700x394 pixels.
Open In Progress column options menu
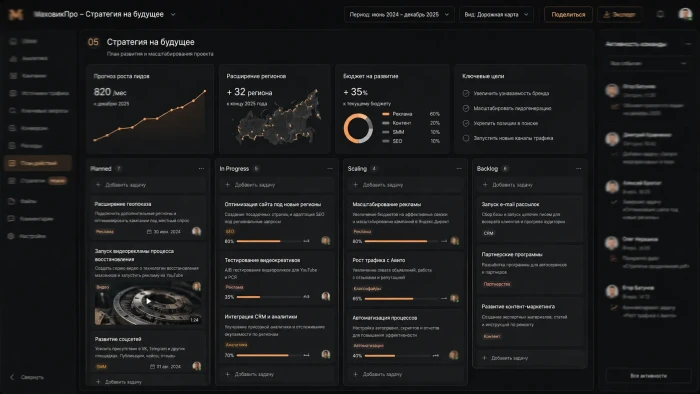coord(330,169)
